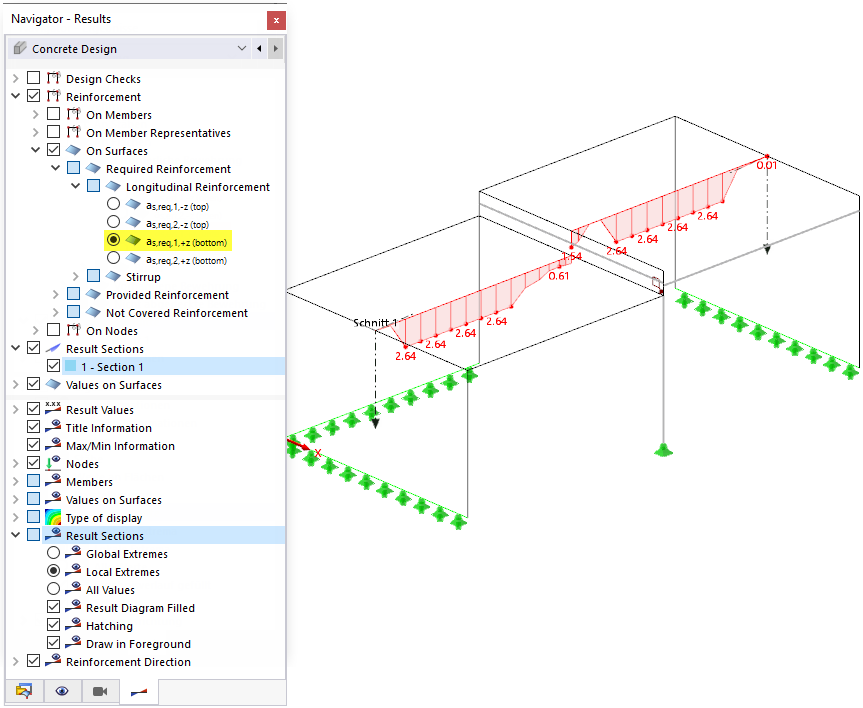This screenshot has height=708, width=863.
Task: Click the Max/Min Information eye icon
Action: [53, 445]
